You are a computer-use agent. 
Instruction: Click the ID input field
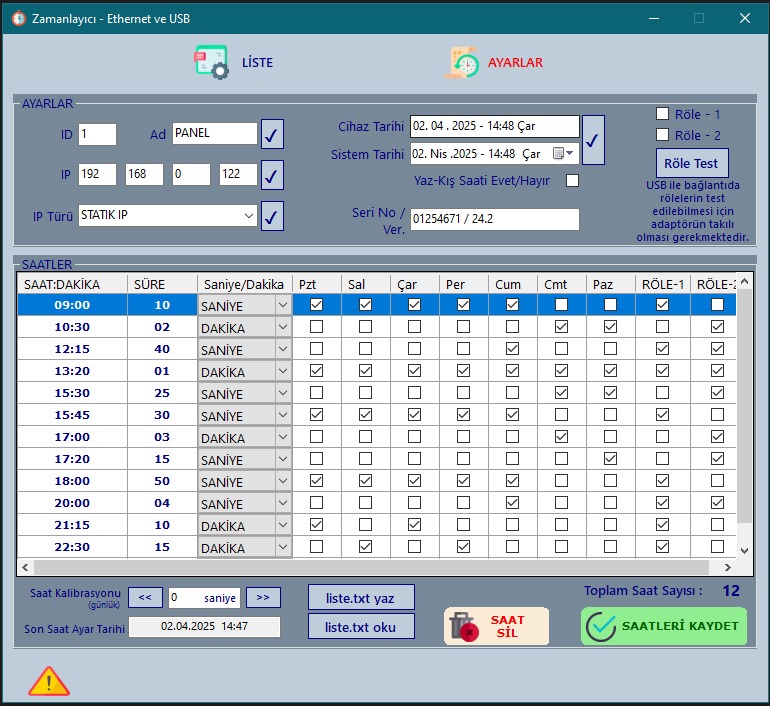(x=97, y=134)
